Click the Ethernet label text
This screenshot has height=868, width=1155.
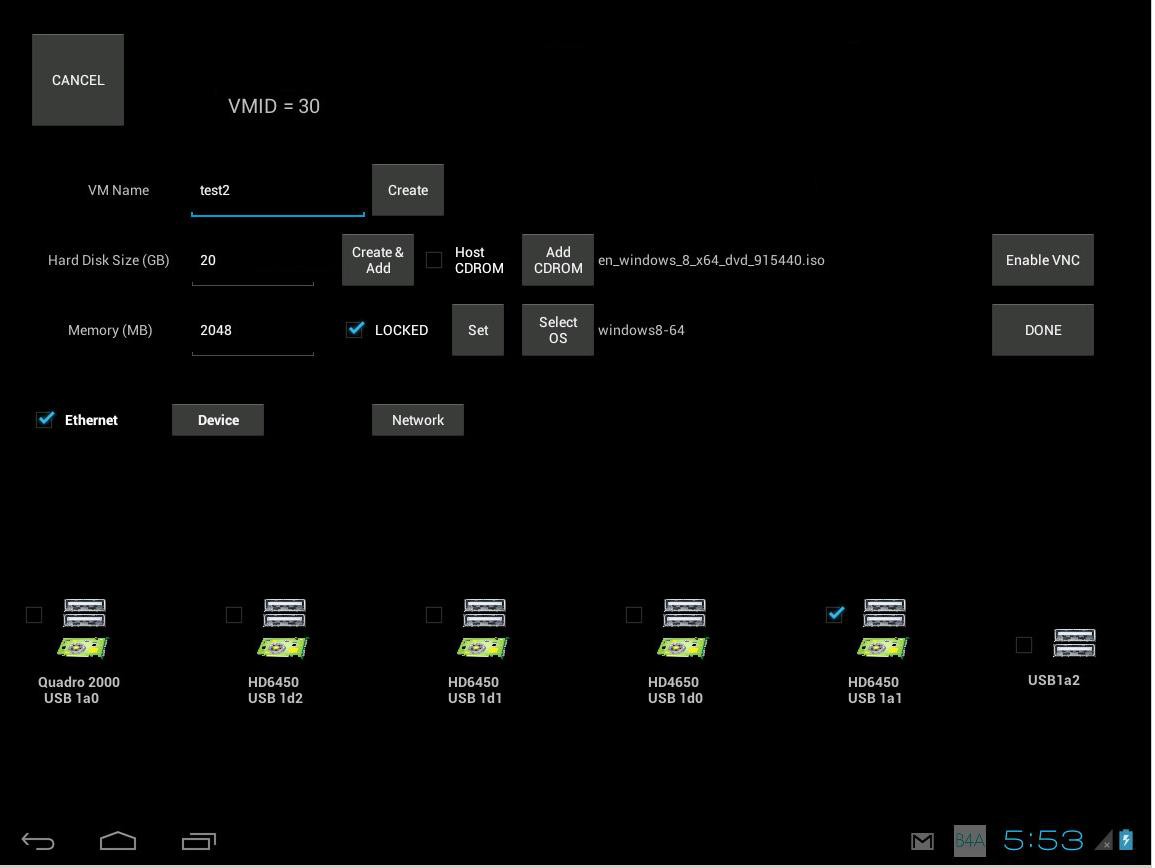(91, 420)
